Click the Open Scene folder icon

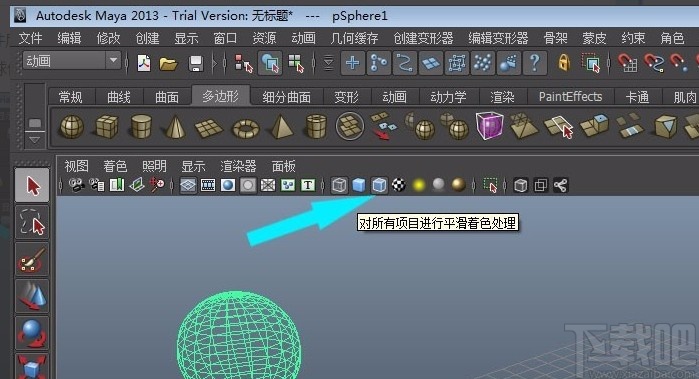point(169,63)
